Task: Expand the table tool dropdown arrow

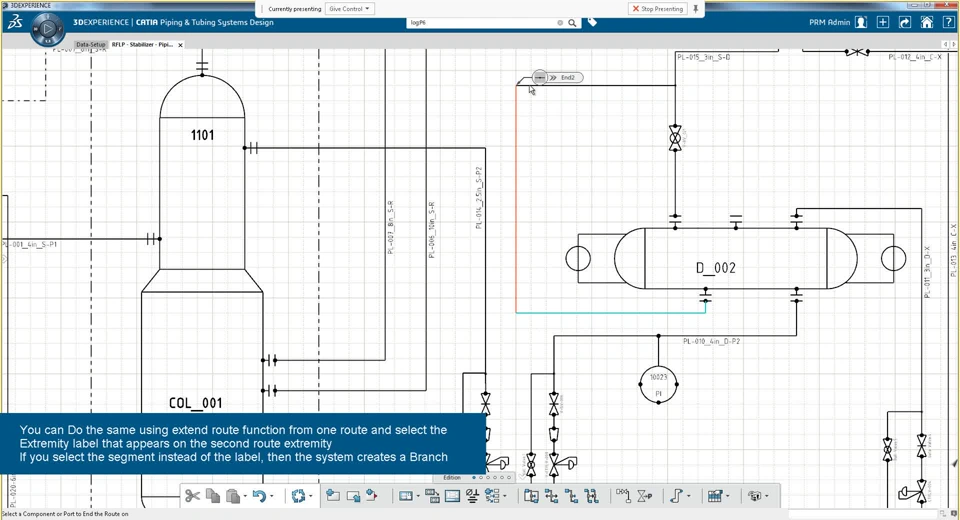Action: (727, 496)
